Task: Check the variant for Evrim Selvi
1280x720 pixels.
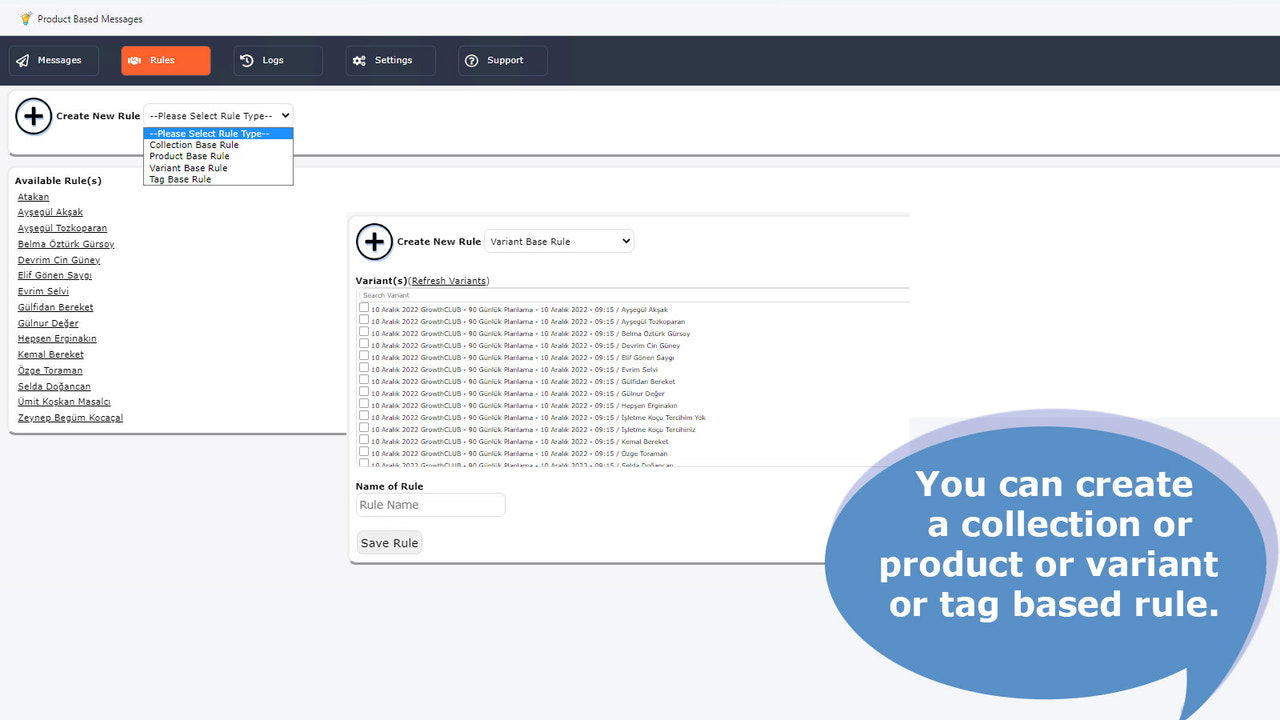Action: tap(364, 369)
